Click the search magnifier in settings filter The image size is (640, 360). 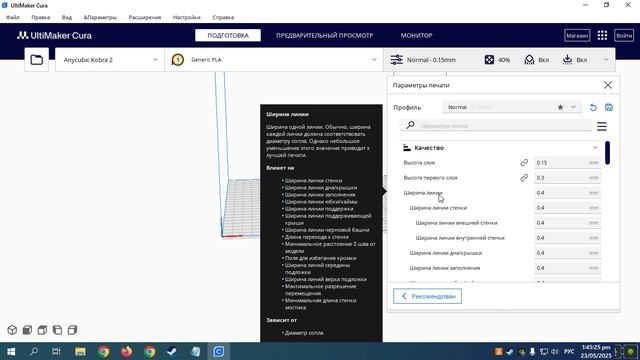pos(411,125)
